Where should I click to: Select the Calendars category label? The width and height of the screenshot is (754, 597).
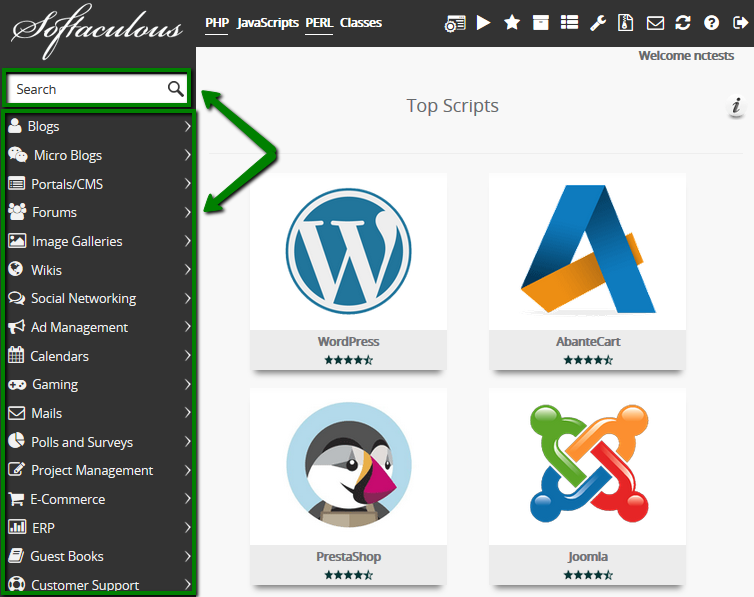(60, 356)
